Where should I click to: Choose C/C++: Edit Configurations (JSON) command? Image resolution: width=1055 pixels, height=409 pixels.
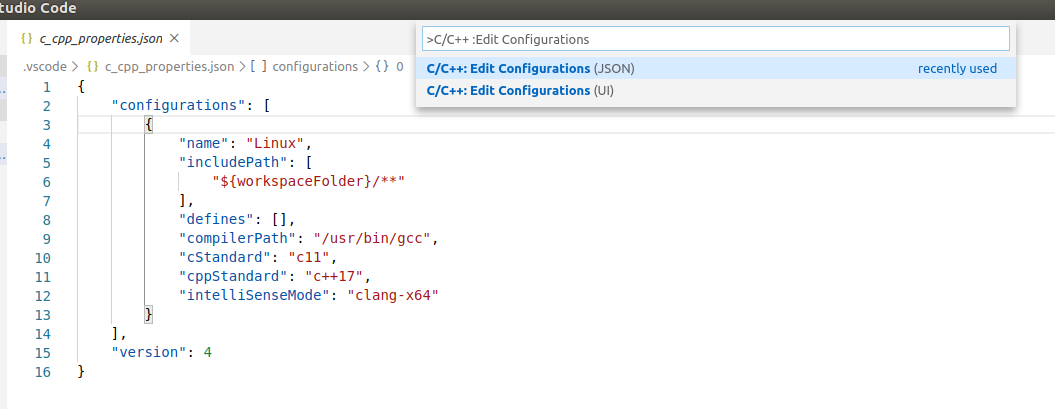coord(530,69)
